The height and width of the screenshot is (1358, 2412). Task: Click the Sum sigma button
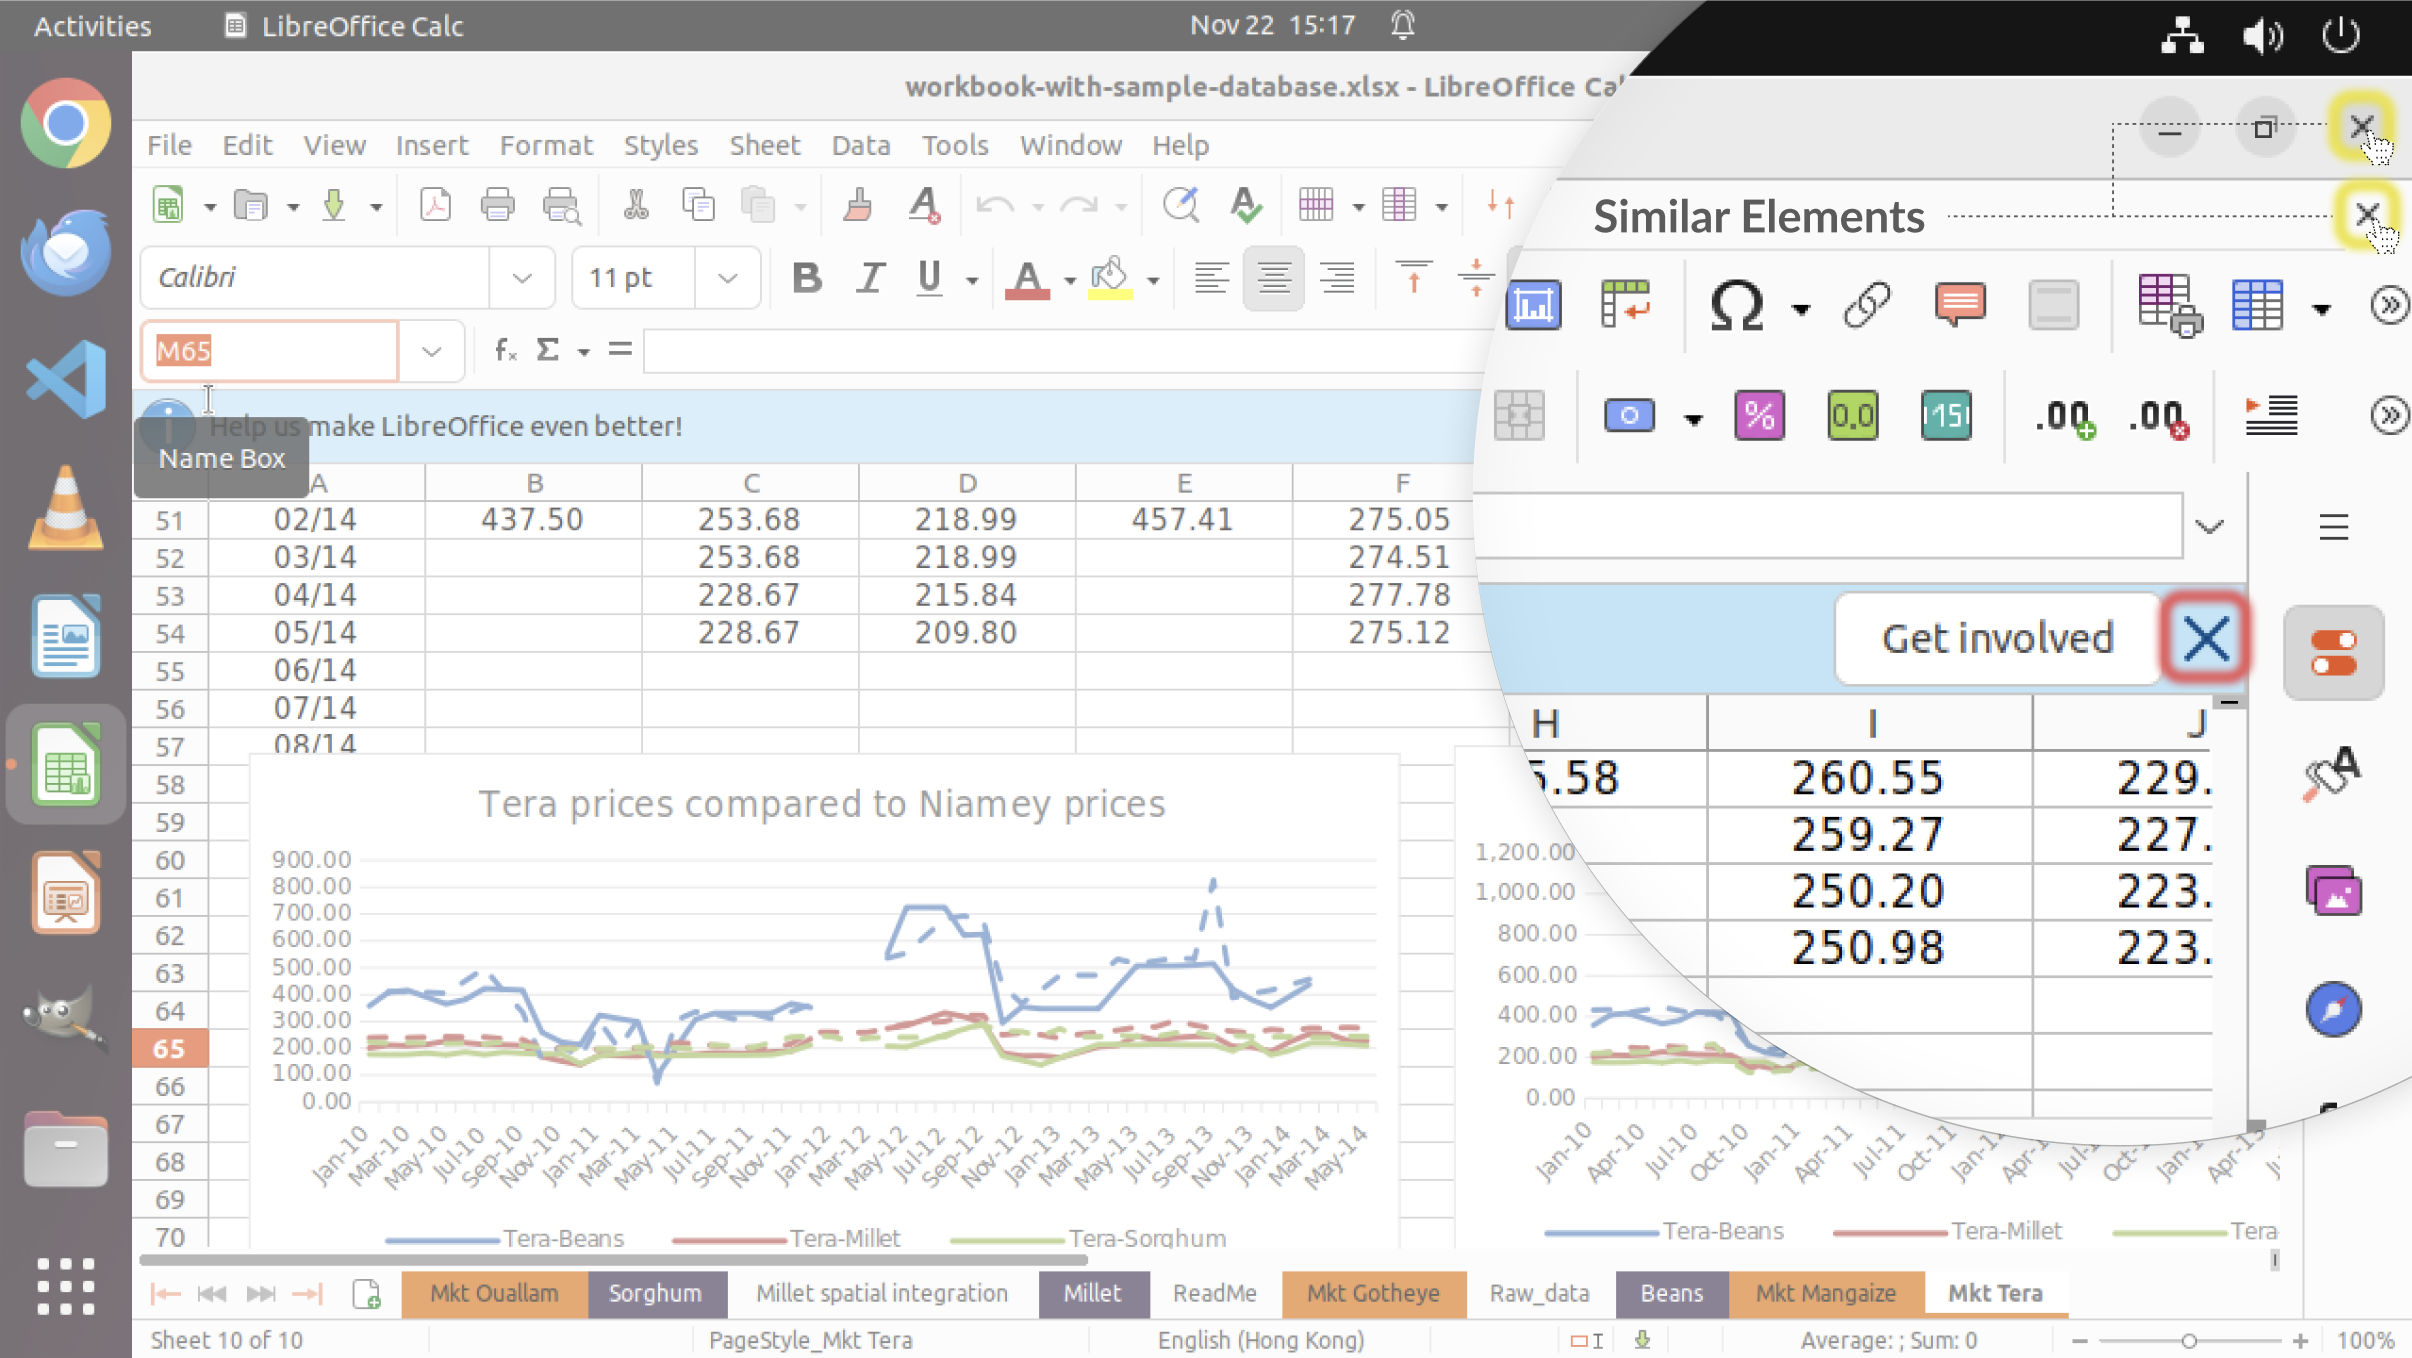547,350
